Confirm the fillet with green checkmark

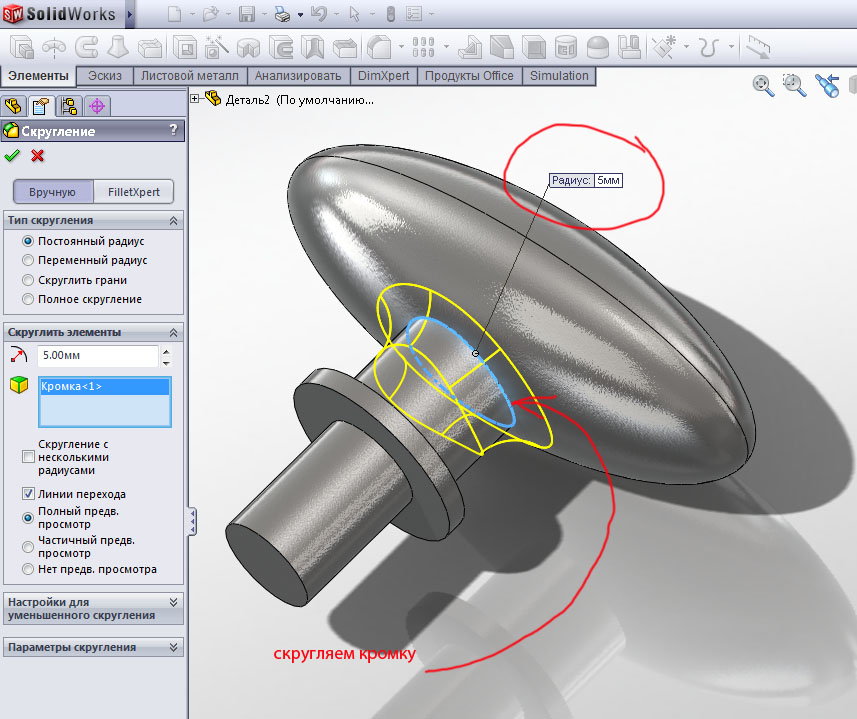12,155
